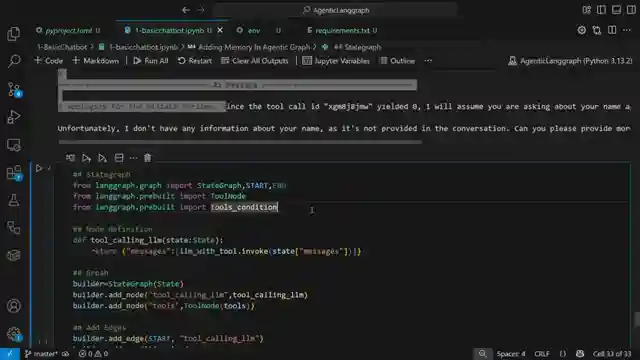640x360 pixels.
Task: Execute above cells icon
Action: click(x=86, y=158)
